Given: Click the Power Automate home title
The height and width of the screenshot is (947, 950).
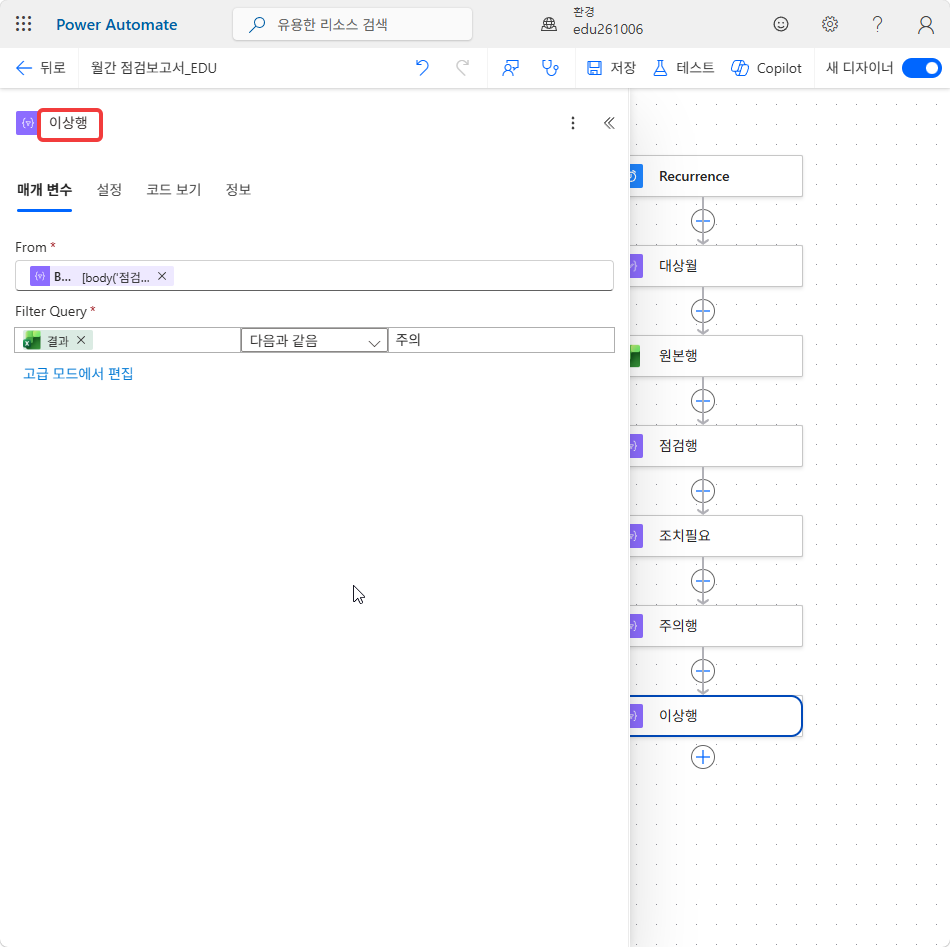Looking at the screenshot, I should point(116,25).
